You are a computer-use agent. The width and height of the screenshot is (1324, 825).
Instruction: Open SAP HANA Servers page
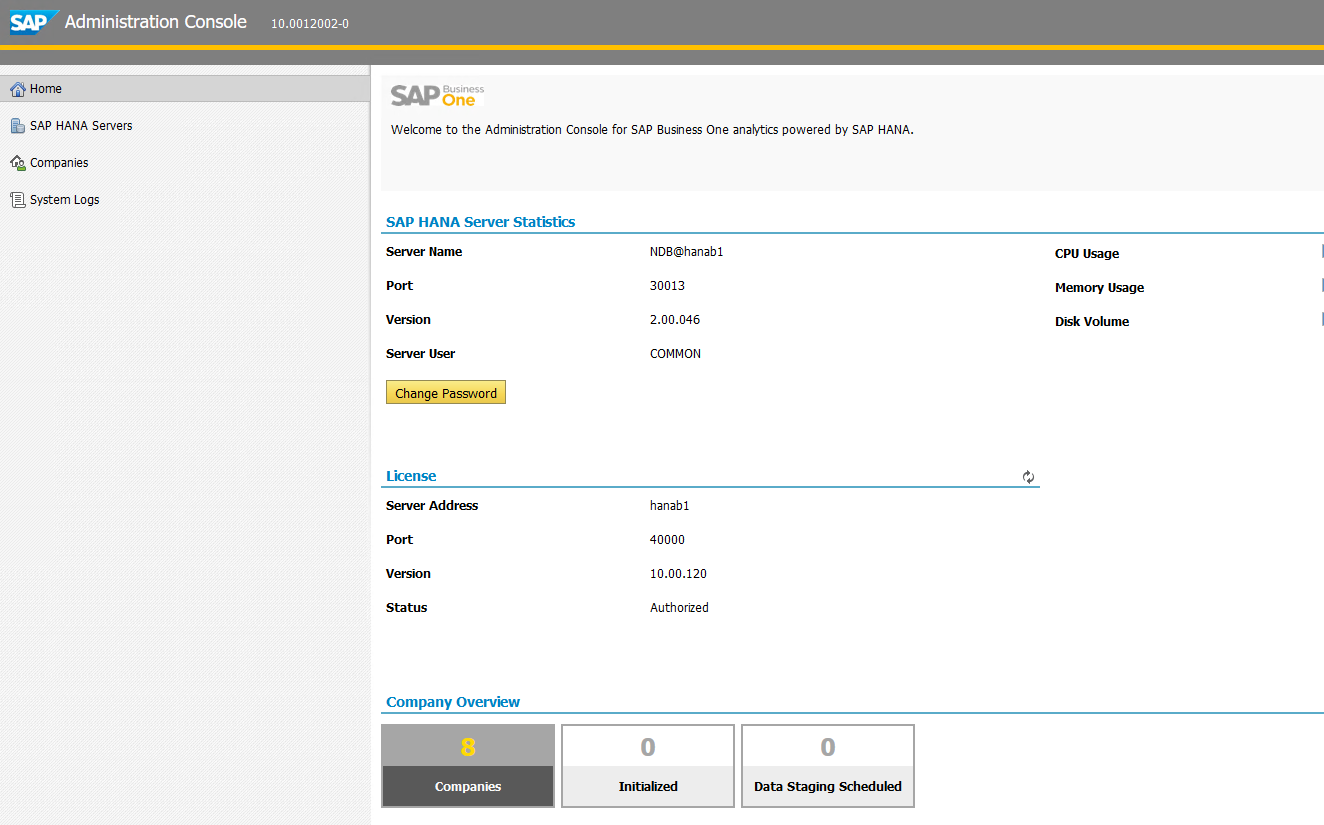pyautogui.click(x=185, y=126)
